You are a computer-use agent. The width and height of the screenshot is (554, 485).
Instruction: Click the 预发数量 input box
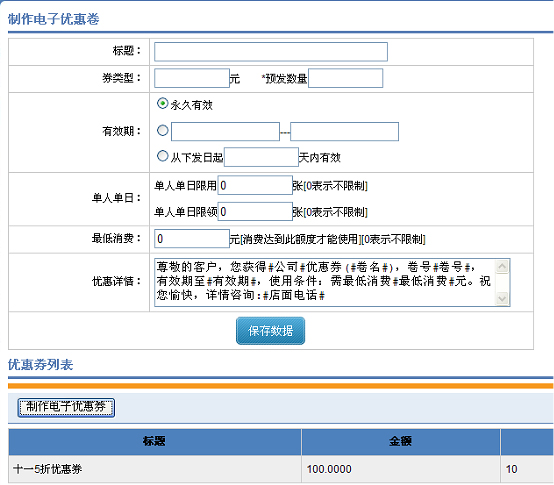tap(345, 78)
